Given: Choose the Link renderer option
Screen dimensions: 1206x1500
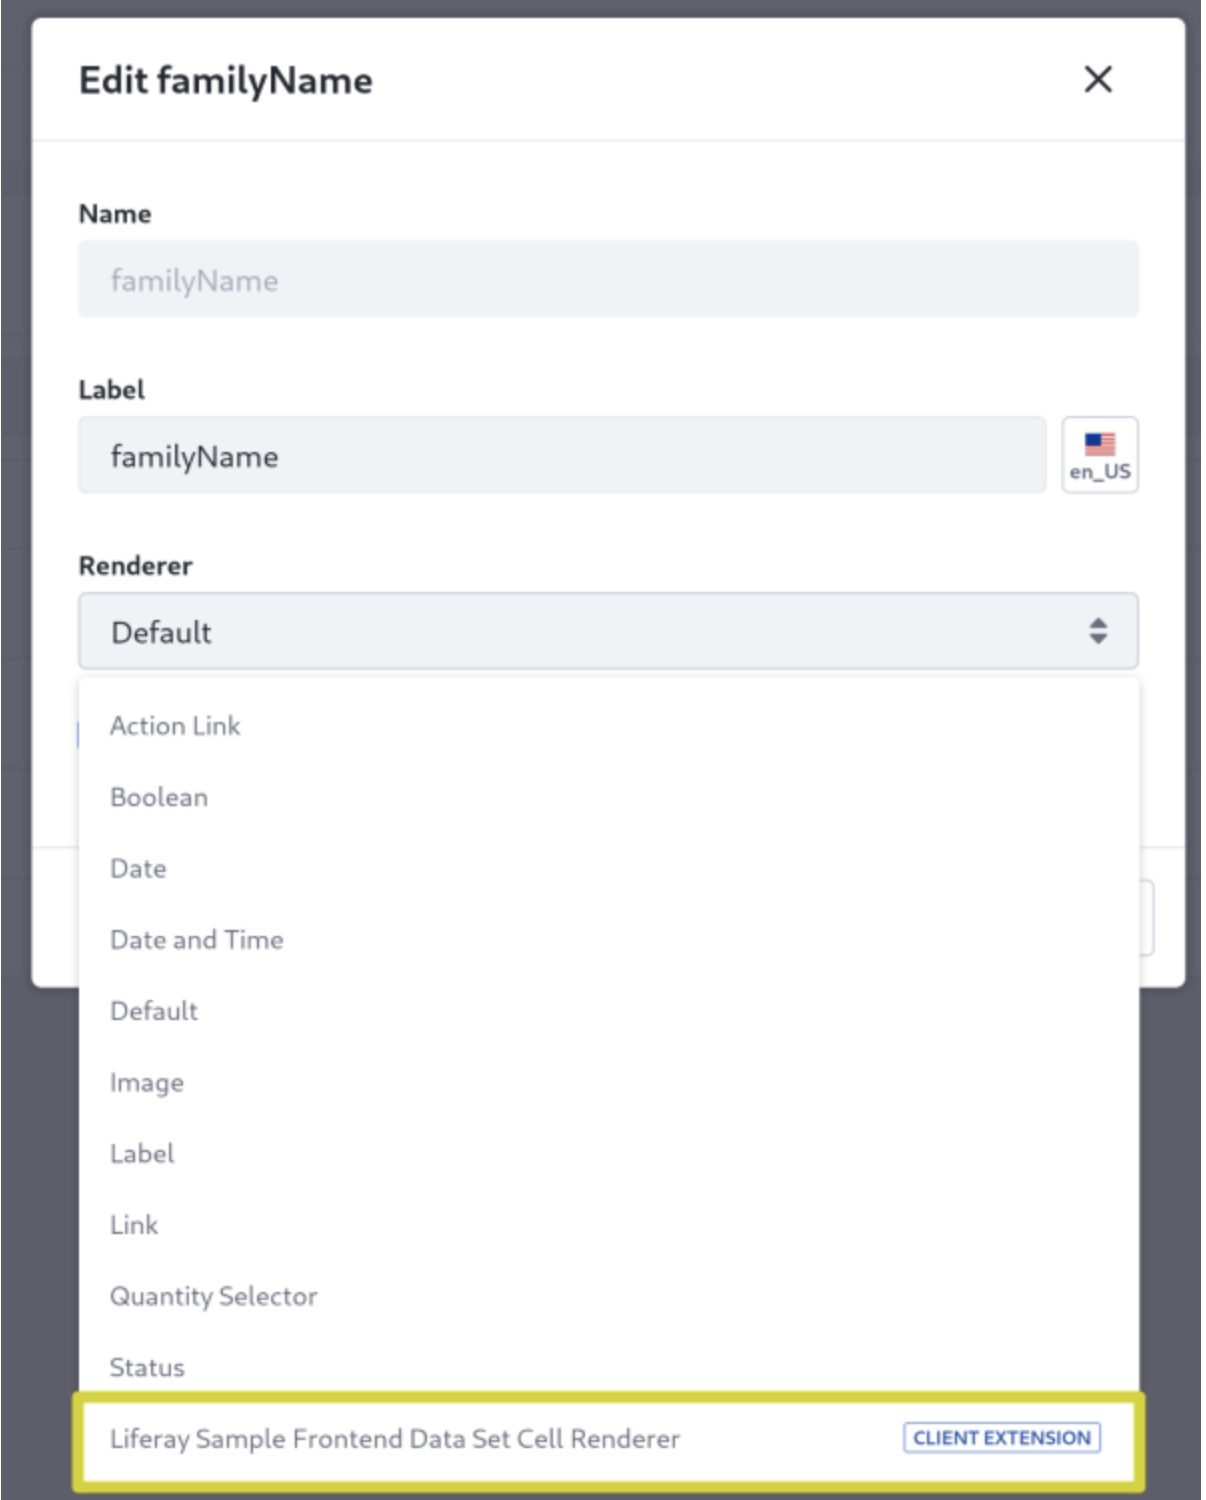Looking at the screenshot, I should [134, 1225].
